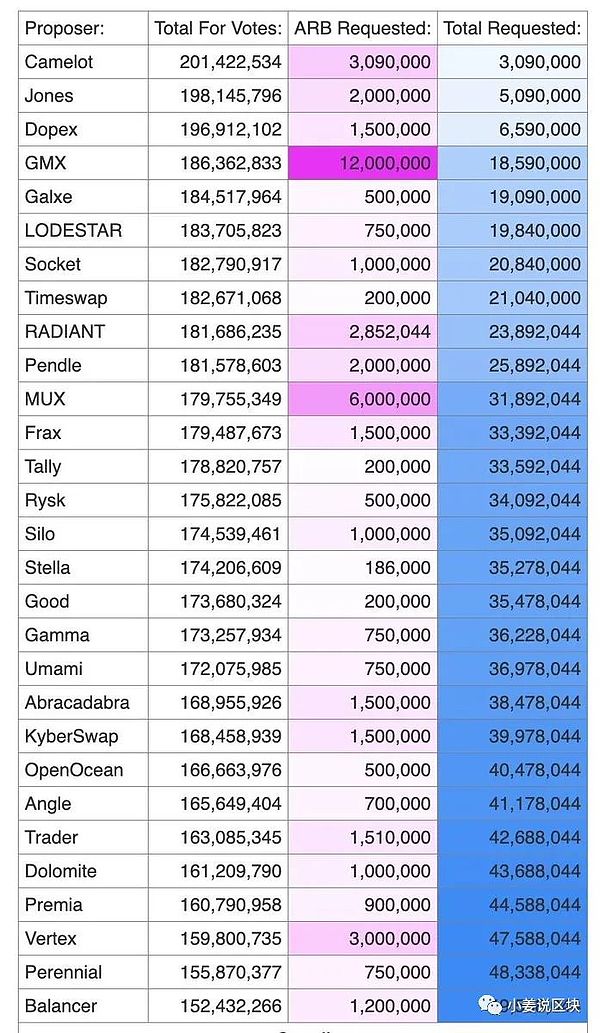Select the Total Requested column header
600x1033 pixels.
click(512, 28)
